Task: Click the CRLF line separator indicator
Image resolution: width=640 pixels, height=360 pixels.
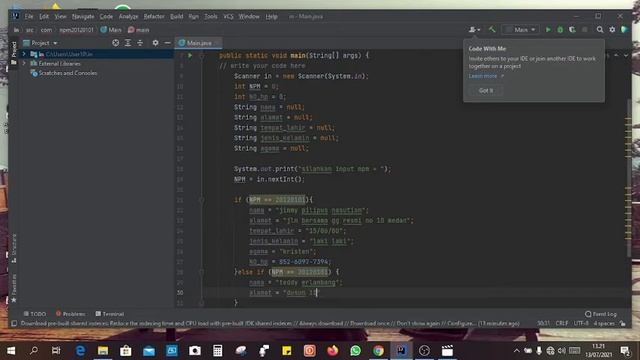Action: (562, 323)
